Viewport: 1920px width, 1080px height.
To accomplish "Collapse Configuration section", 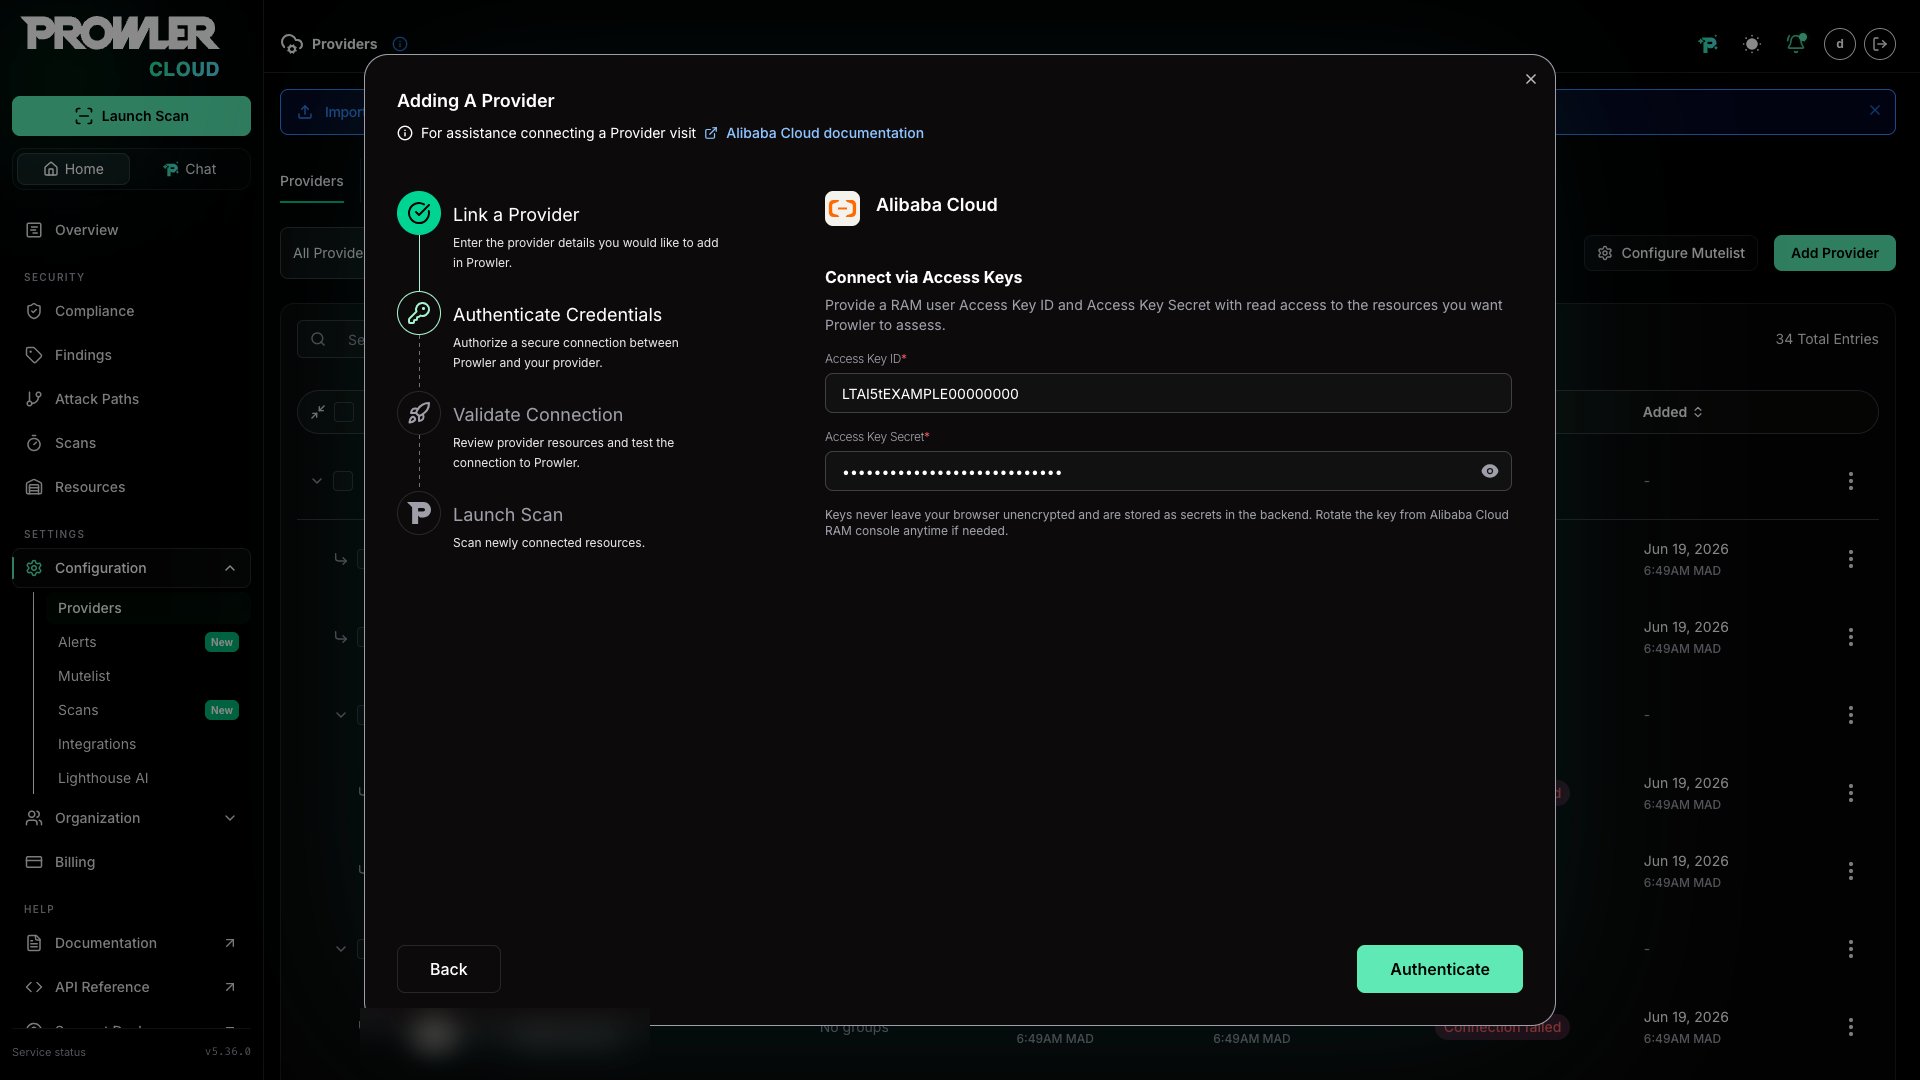I will (x=131, y=568).
